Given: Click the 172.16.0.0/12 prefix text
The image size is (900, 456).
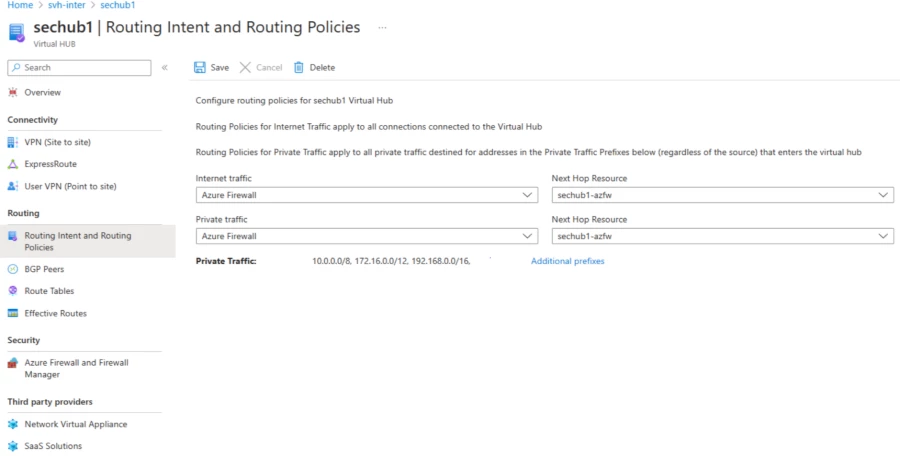Looking at the screenshot, I should coord(381,261).
